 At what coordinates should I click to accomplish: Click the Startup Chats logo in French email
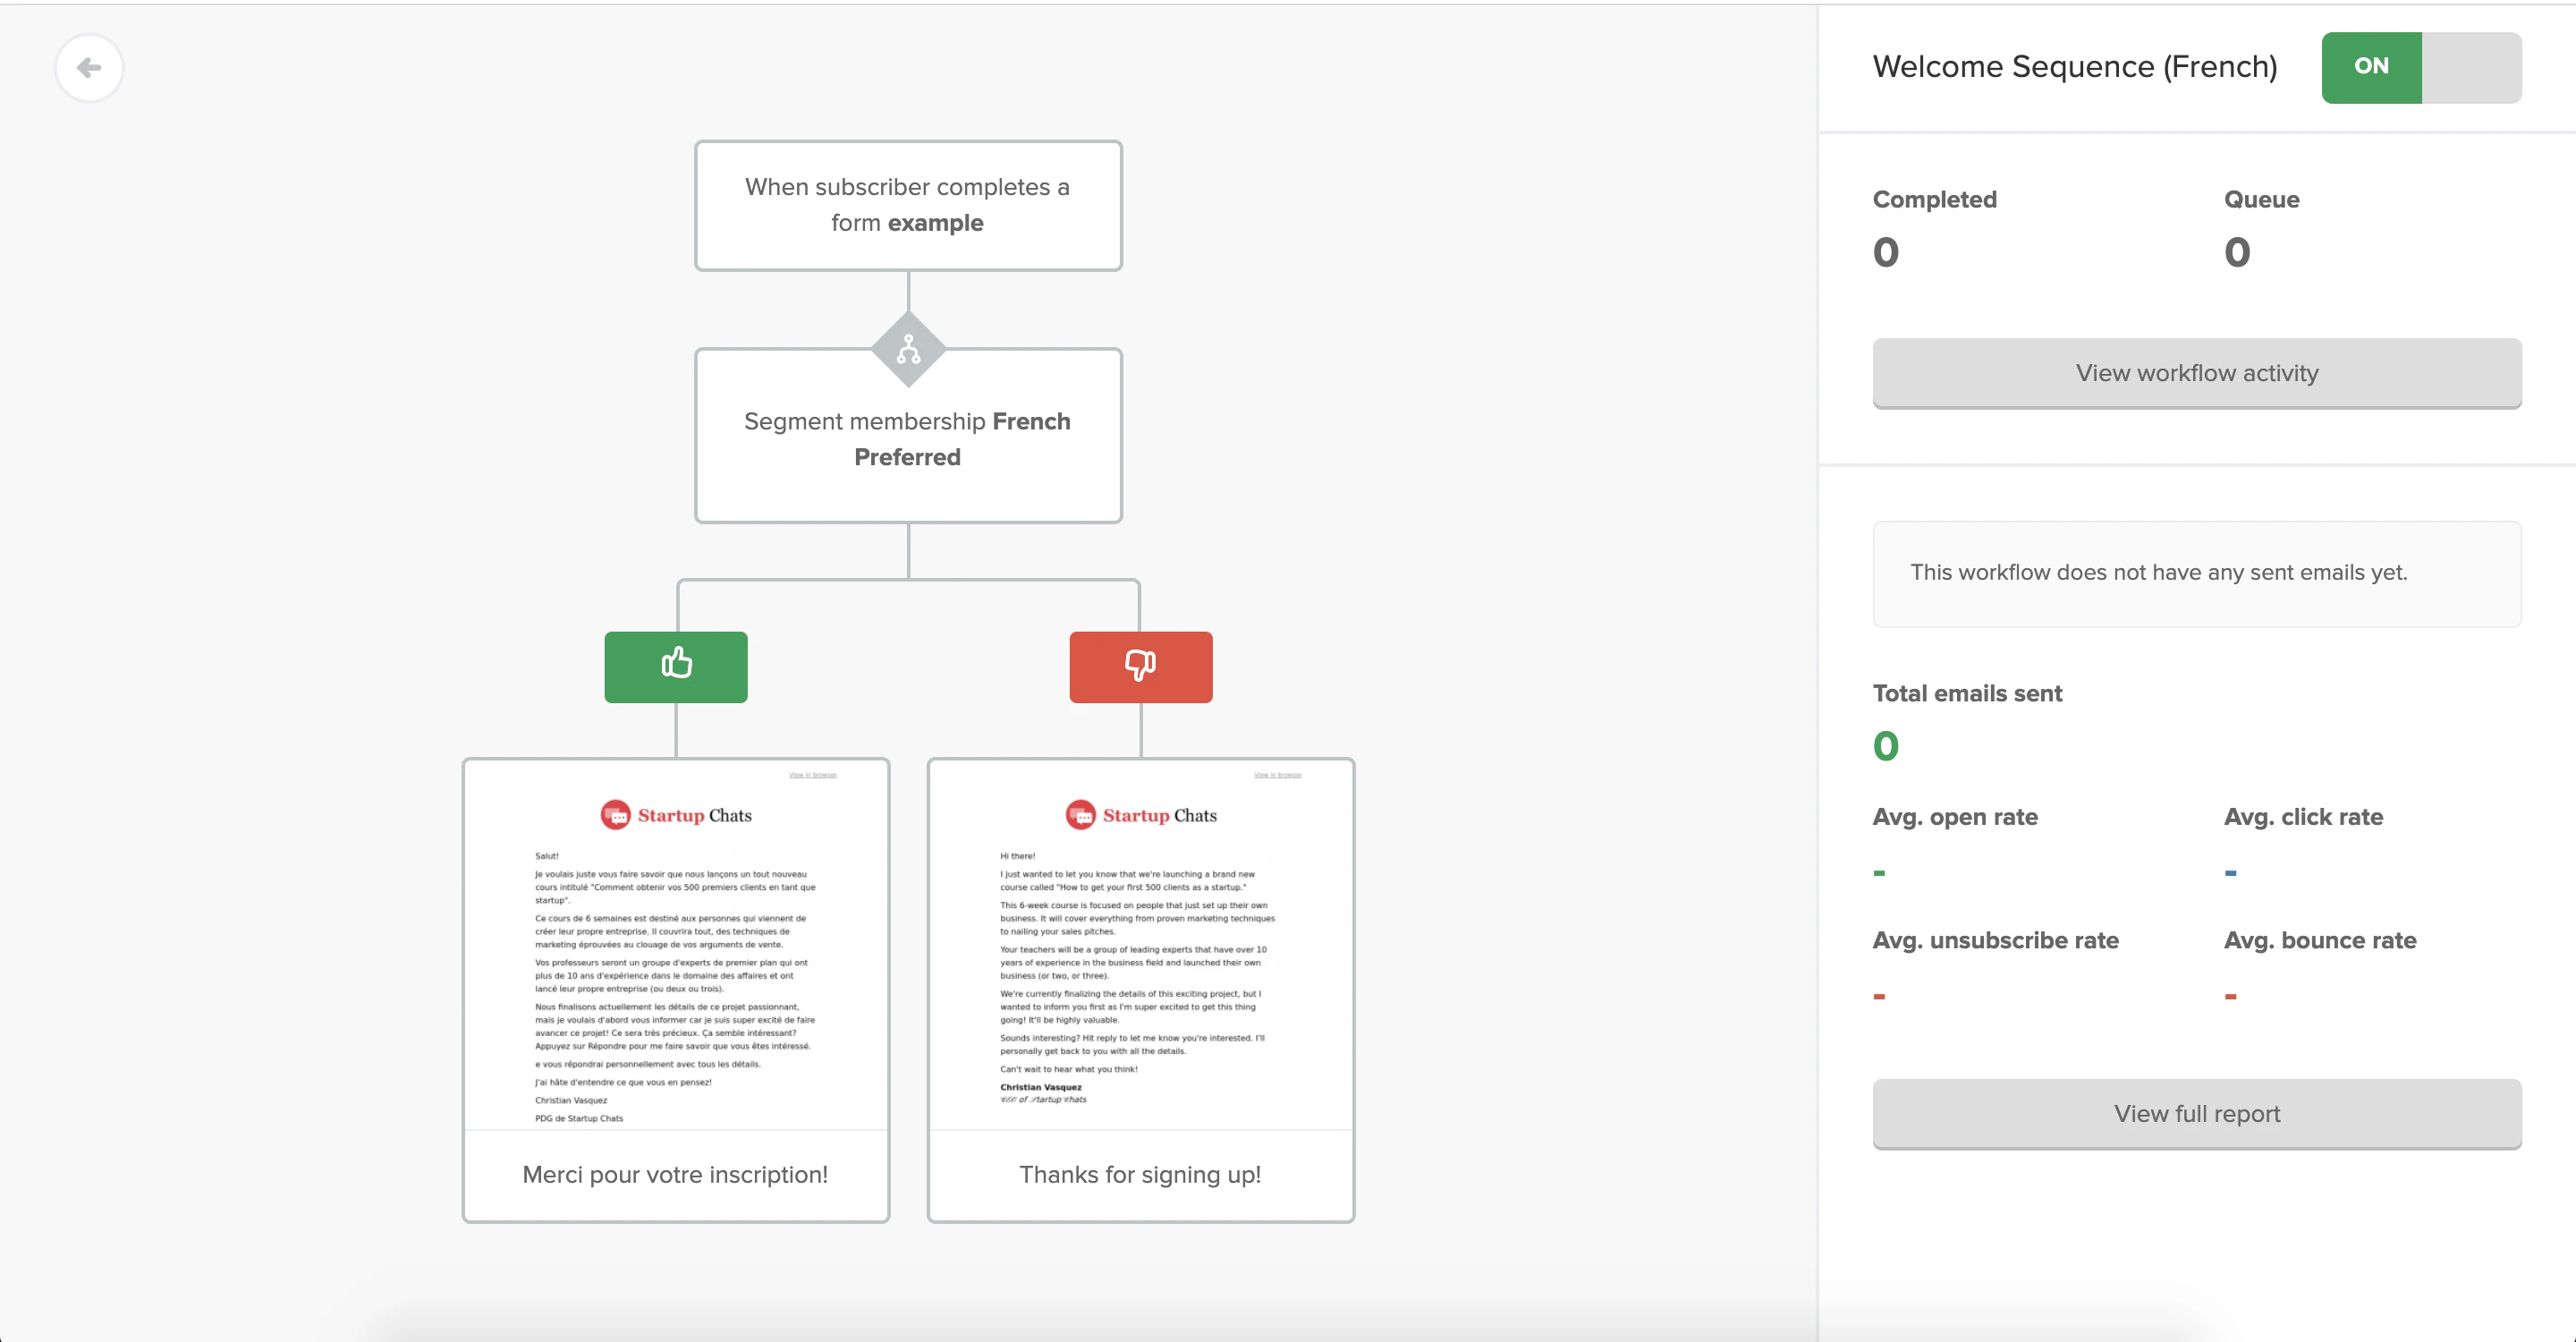(676, 815)
